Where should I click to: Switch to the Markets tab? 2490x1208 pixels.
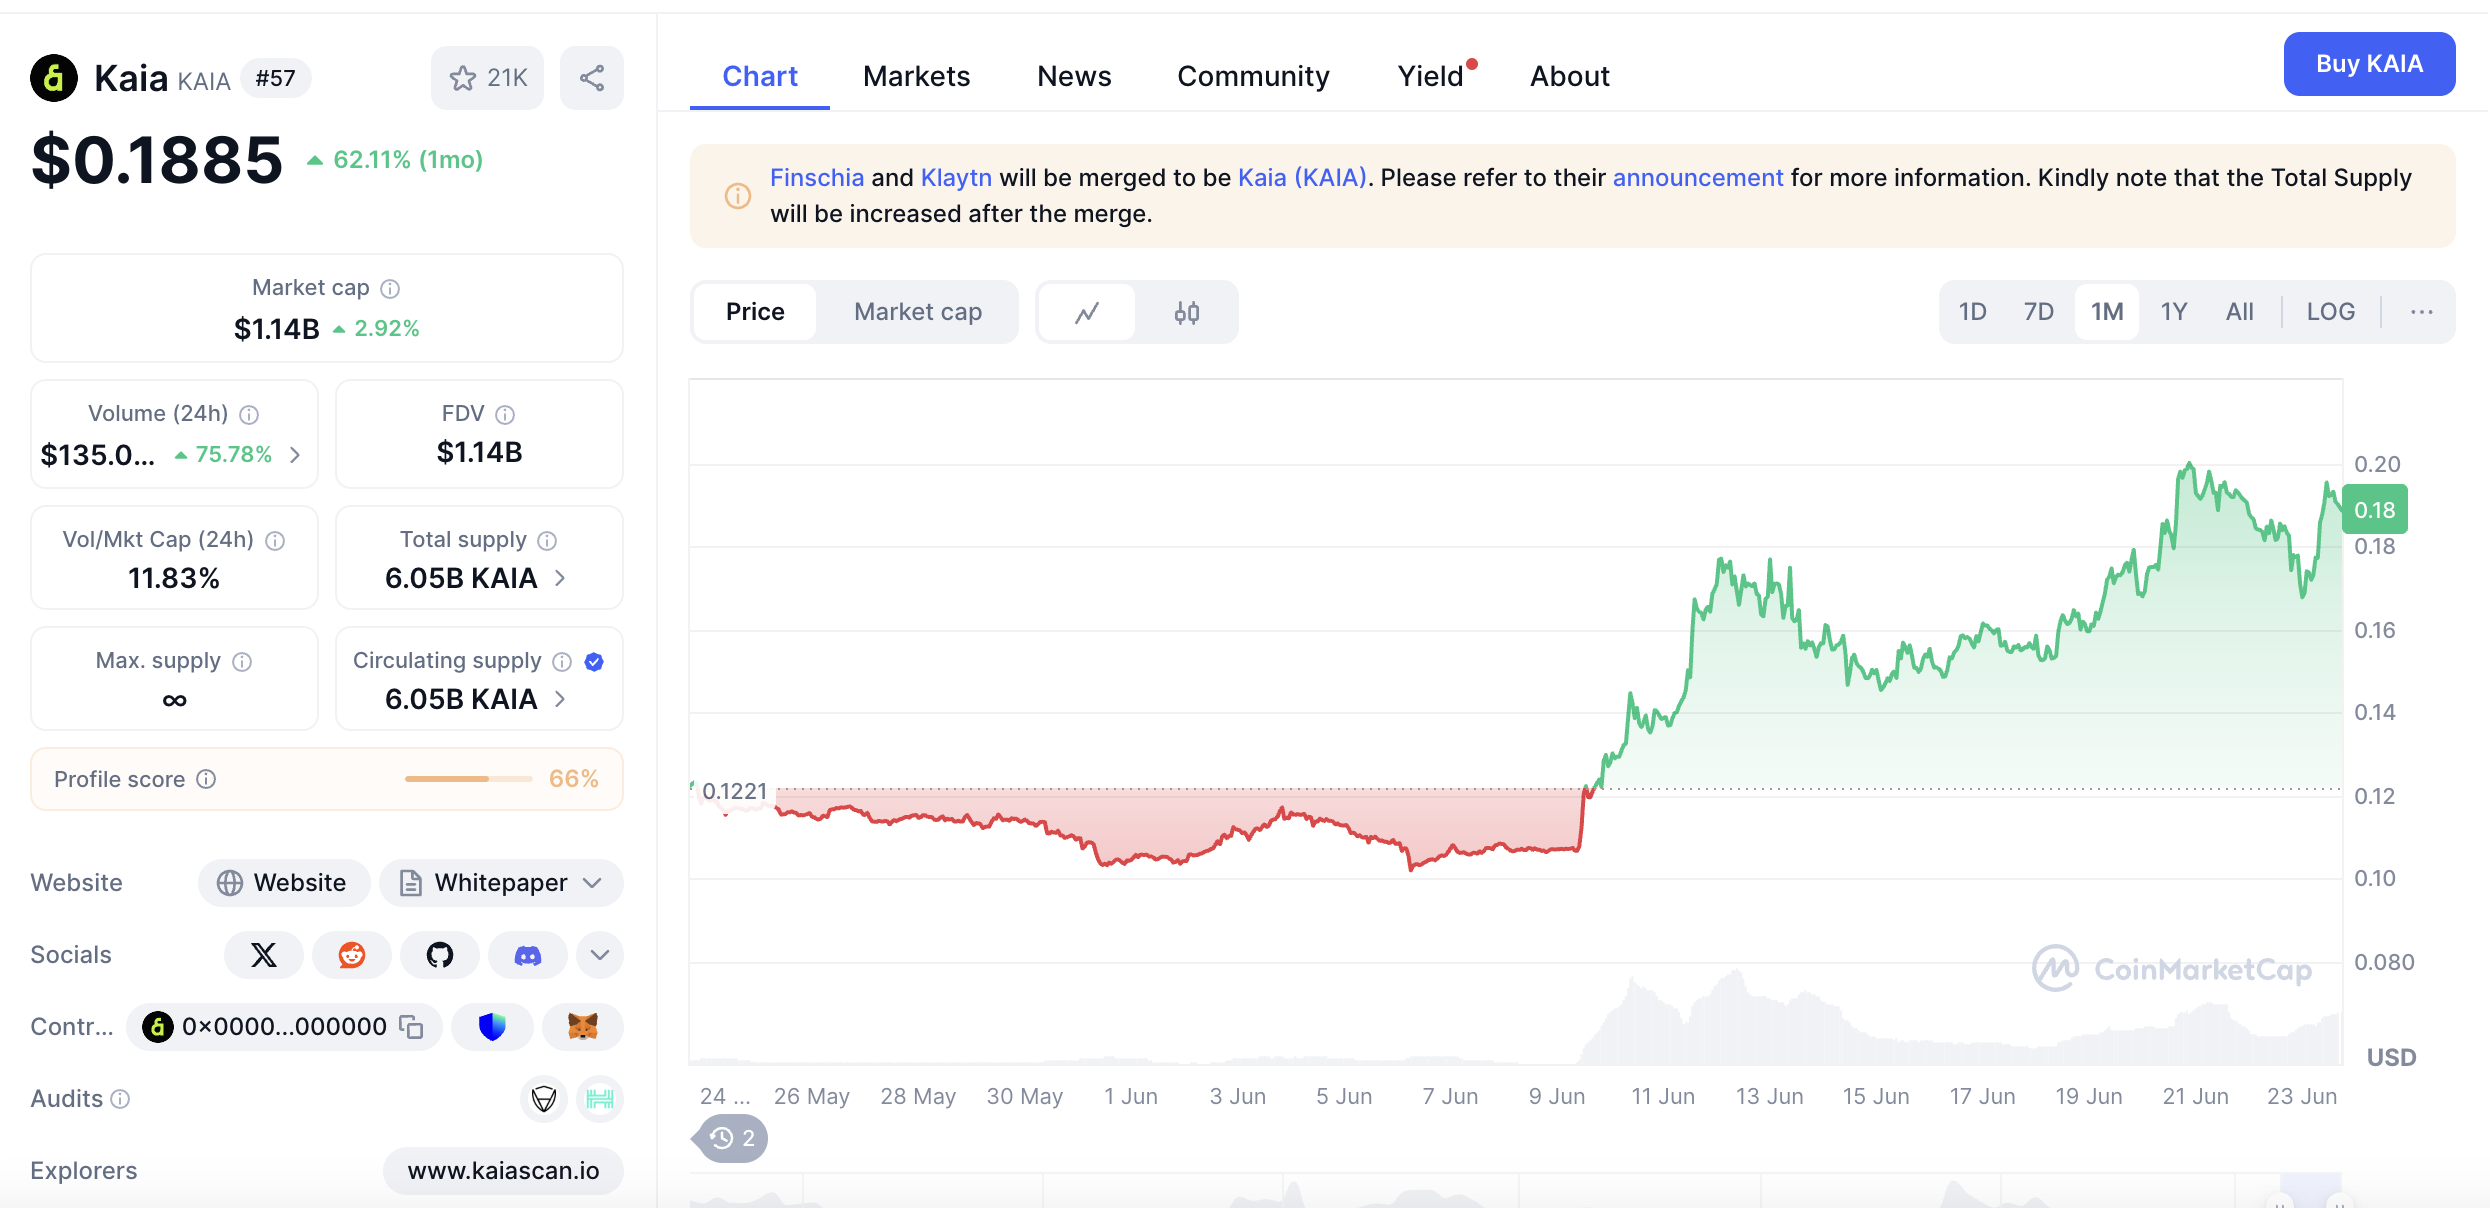click(x=916, y=76)
